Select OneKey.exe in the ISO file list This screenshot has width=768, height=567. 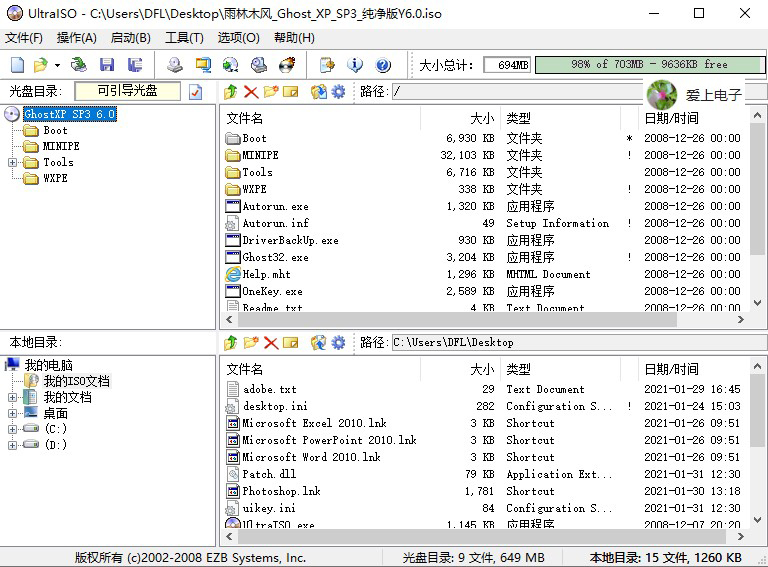(x=272, y=291)
